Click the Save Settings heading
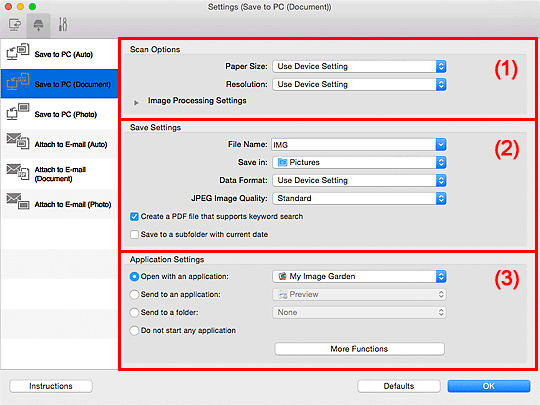 (155, 127)
